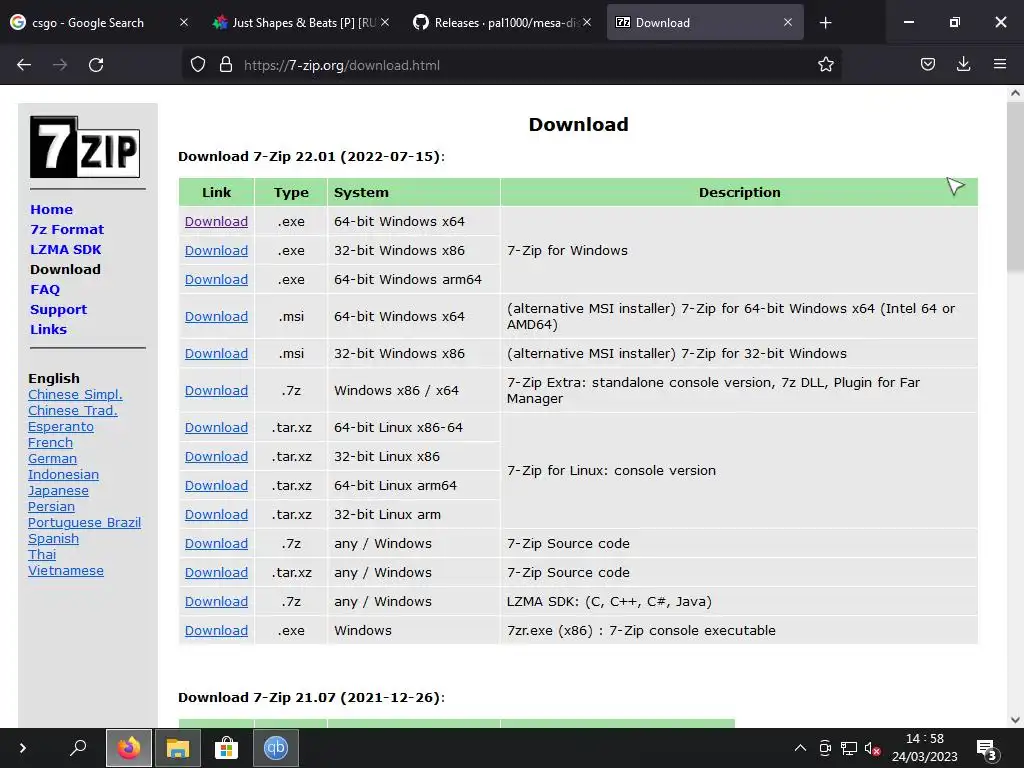Open Microsoft Store taskbar icon
1024x768 pixels.
pos(227,748)
